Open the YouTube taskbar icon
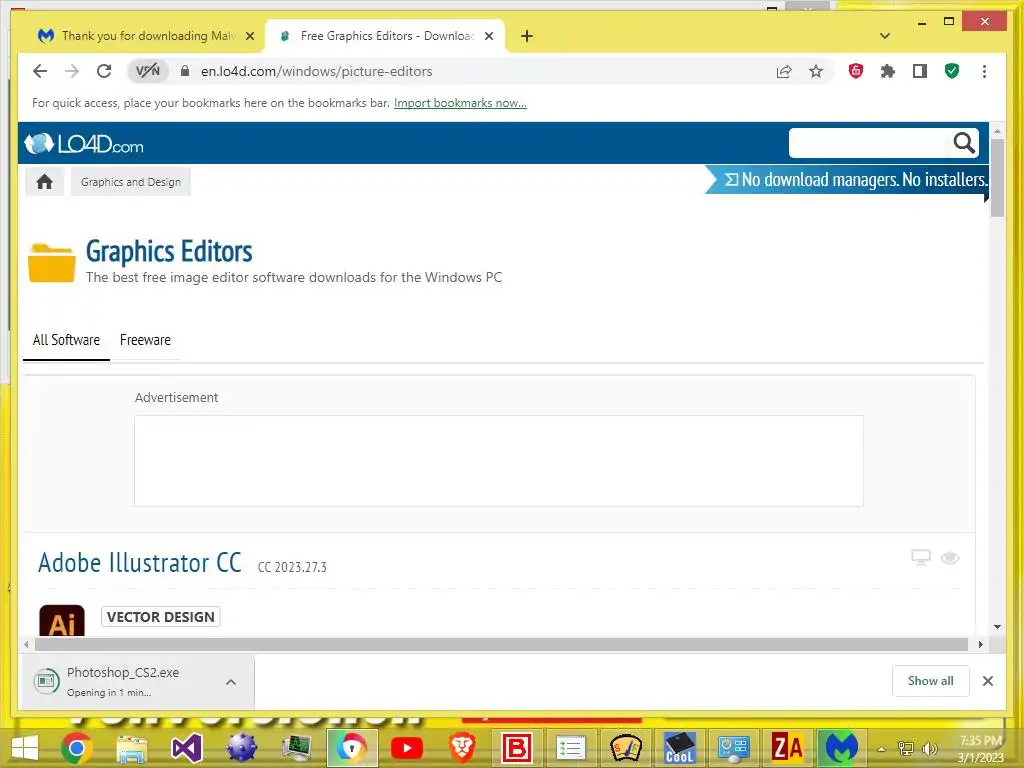 (406, 748)
